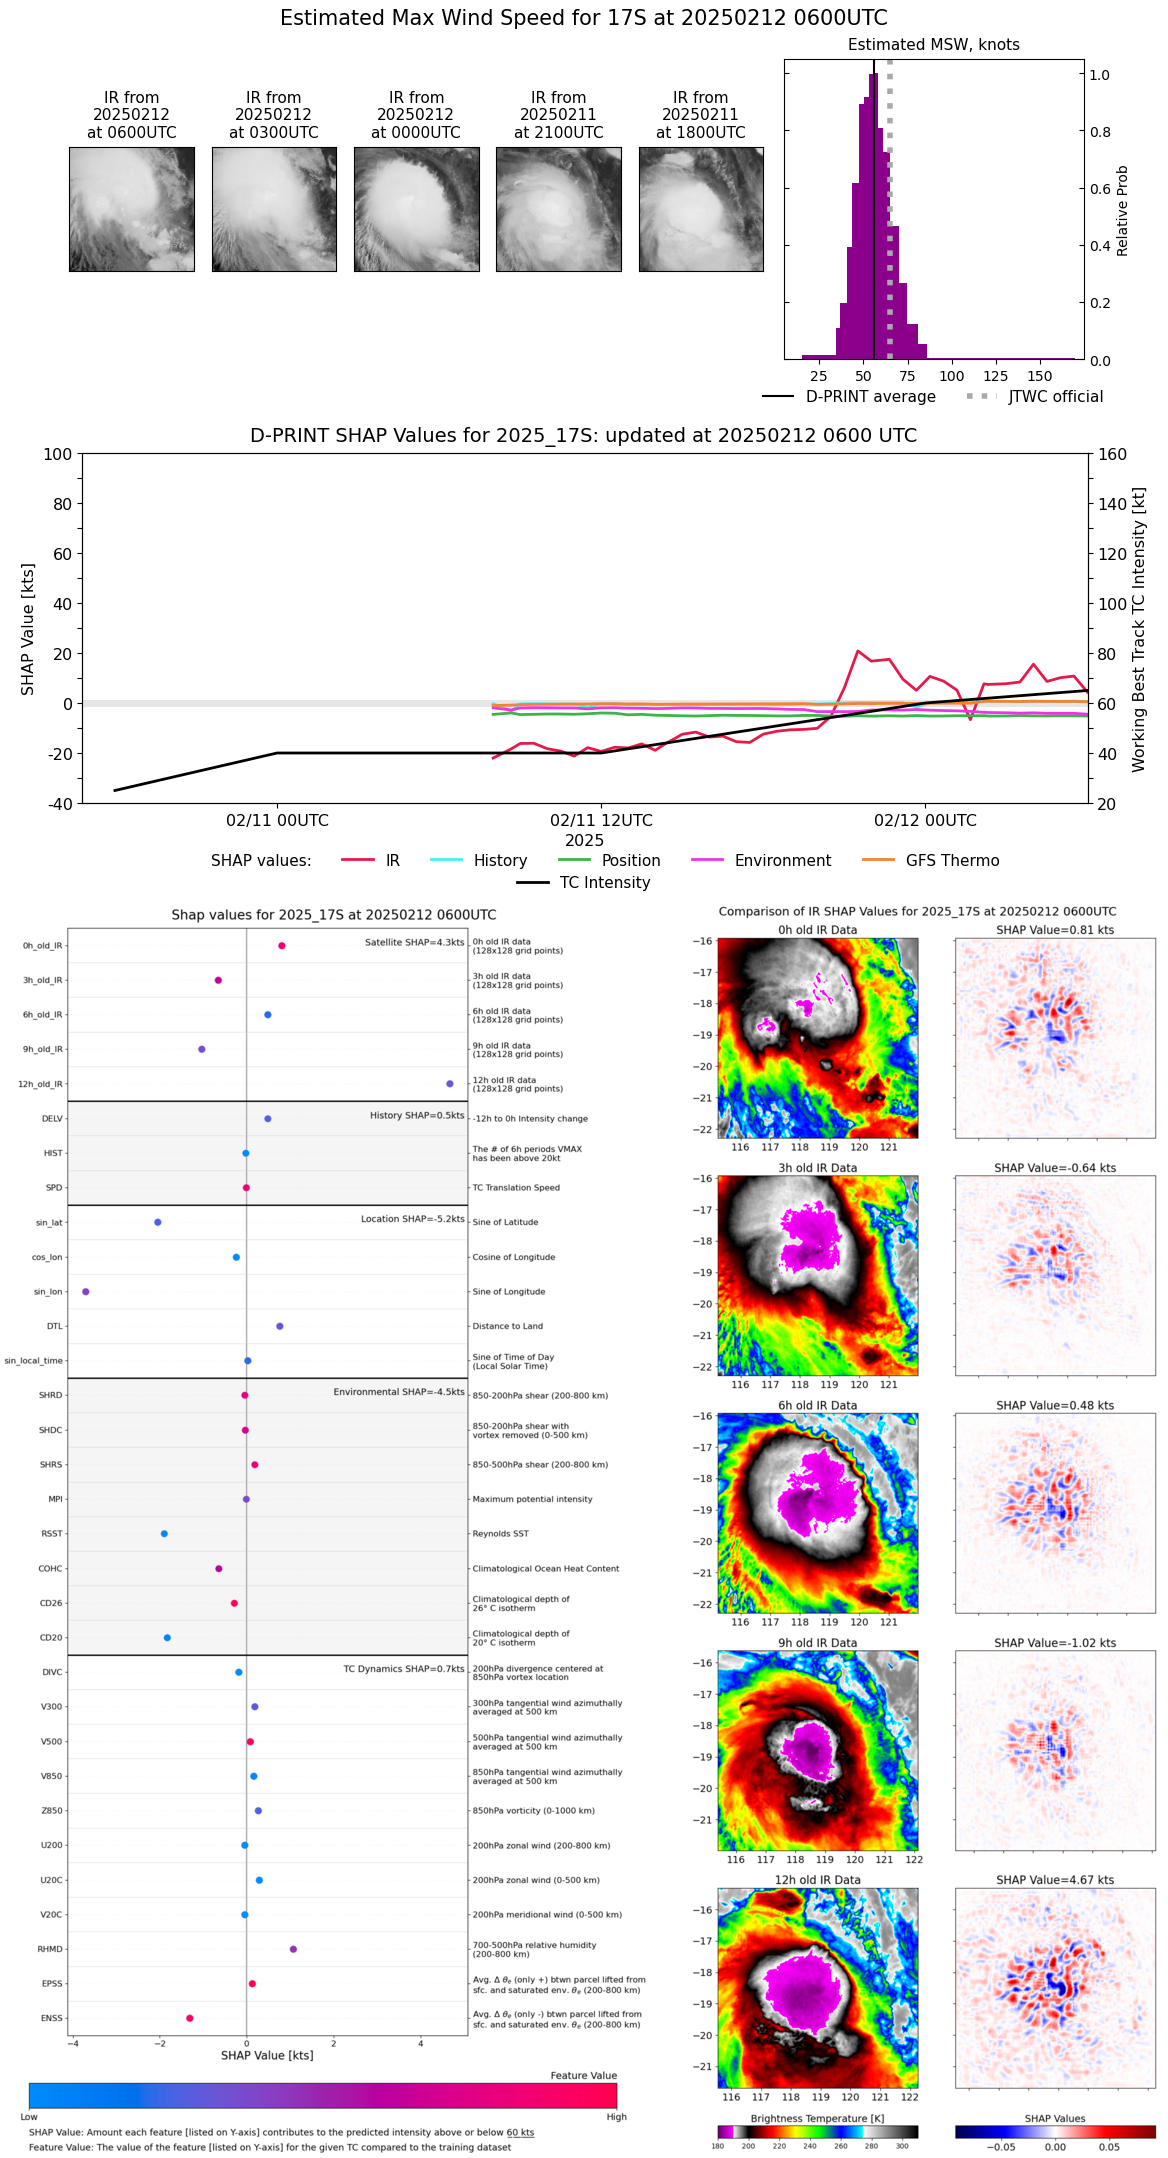This screenshot has width=1168, height=2158.
Task: Click the 'History SHAP=0.5kts' annotation
Action: pyautogui.click(x=417, y=1115)
